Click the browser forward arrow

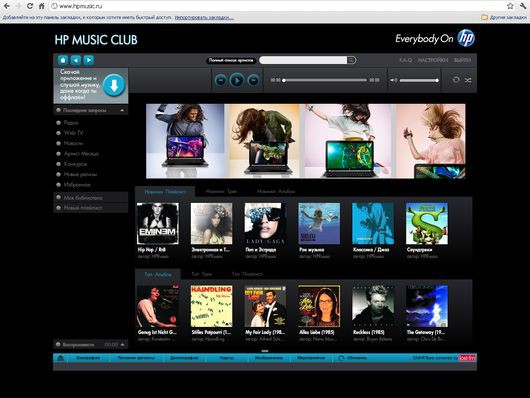pyautogui.click(x=18, y=6)
